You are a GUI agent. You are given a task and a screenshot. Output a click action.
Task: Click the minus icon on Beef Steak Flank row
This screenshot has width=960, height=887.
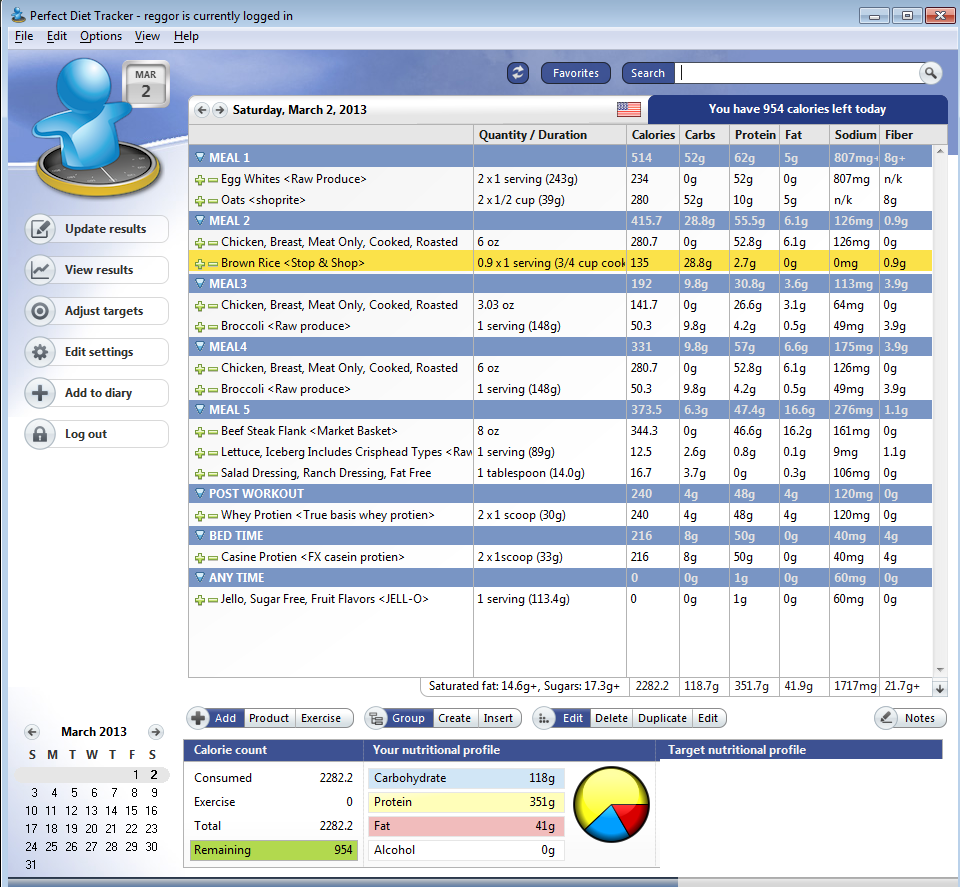pyautogui.click(x=212, y=432)
